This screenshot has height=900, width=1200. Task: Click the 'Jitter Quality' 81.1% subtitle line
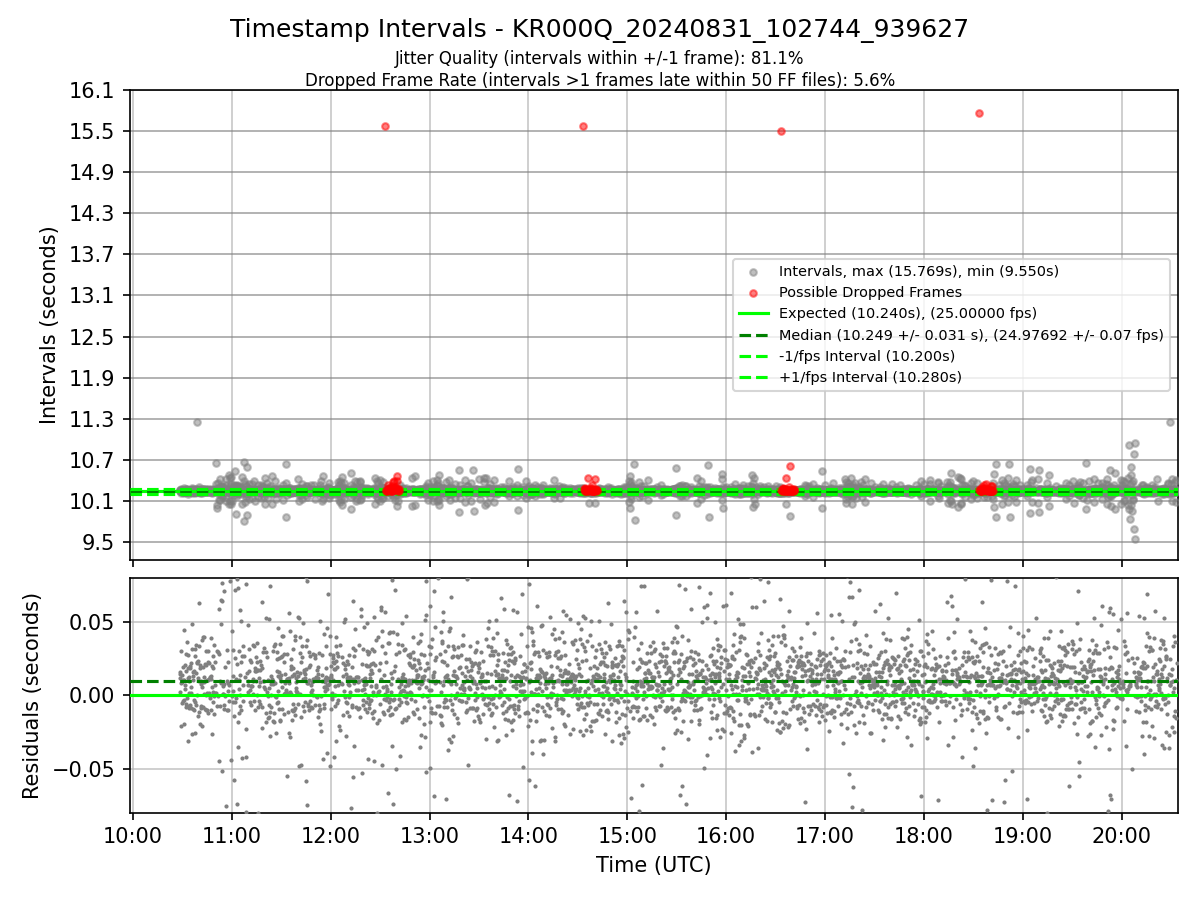pos(599,58)
